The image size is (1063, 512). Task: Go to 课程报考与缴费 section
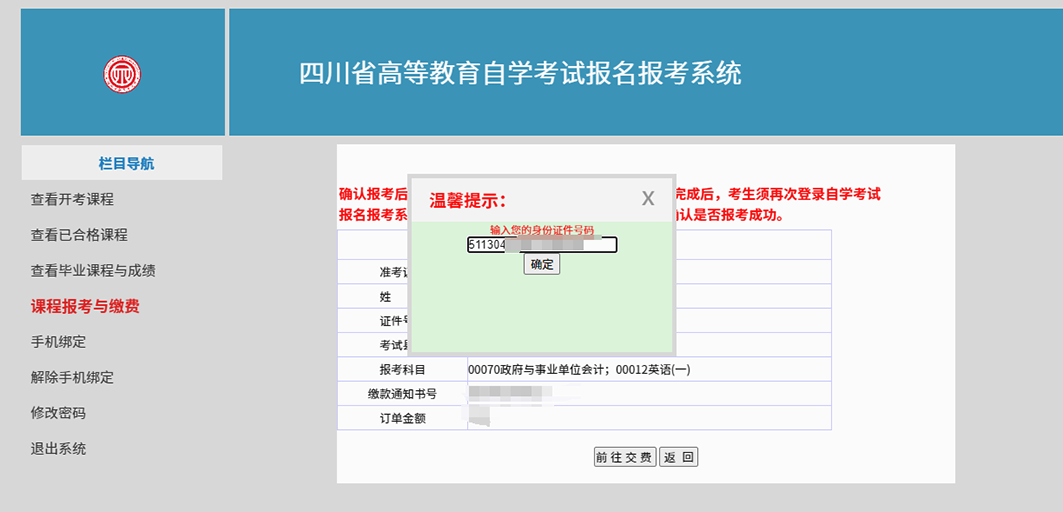pyautogui.click(x=85, y=306)
